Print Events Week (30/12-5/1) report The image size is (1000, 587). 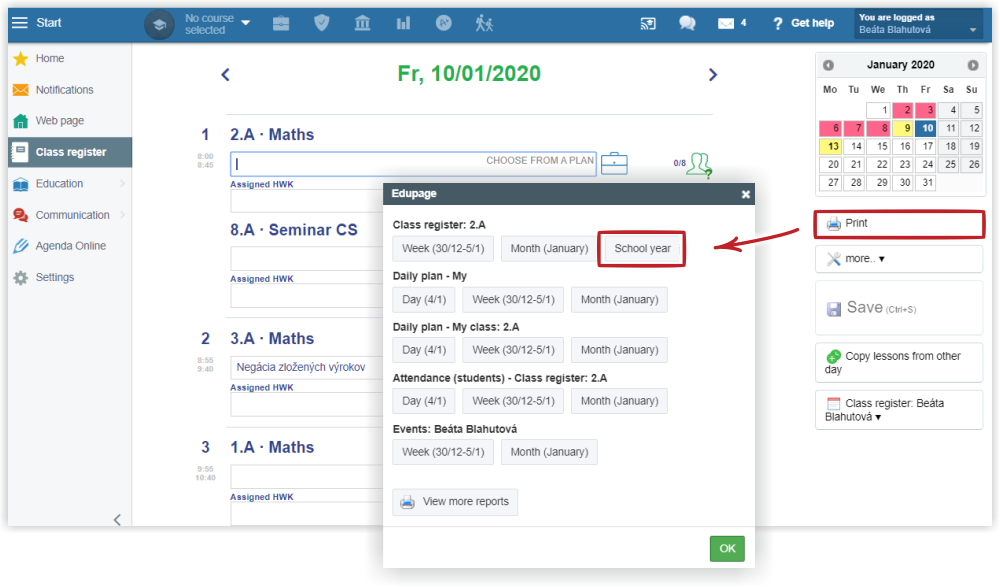(x=443, y=452)
